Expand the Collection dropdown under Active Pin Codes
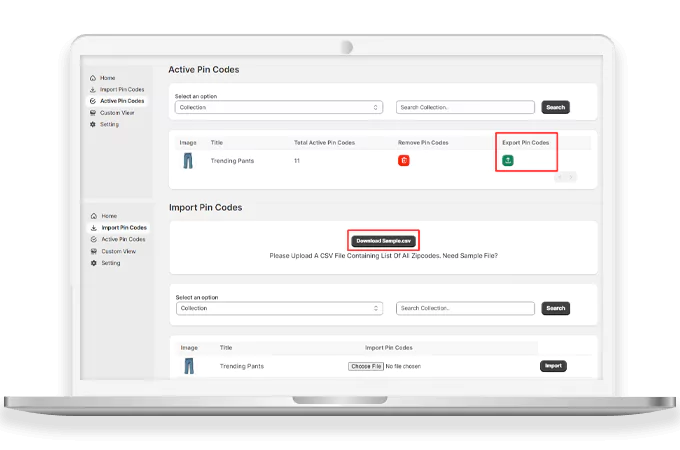Screen dimensions: 680x450 pyautogui.click(x=278, y=107)
